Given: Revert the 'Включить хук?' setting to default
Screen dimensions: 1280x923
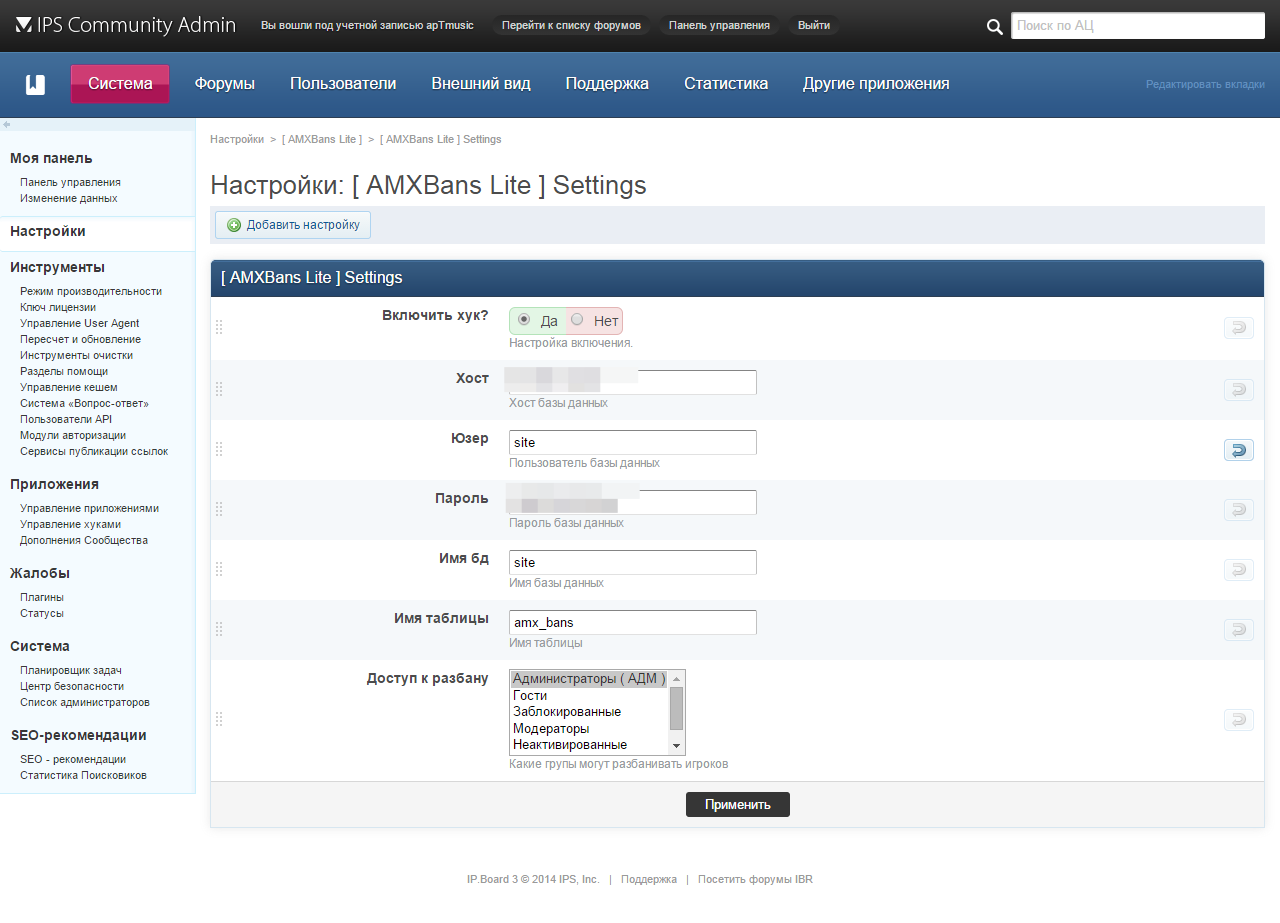Looking at the screenshot, I should [x=1239, y=328].
